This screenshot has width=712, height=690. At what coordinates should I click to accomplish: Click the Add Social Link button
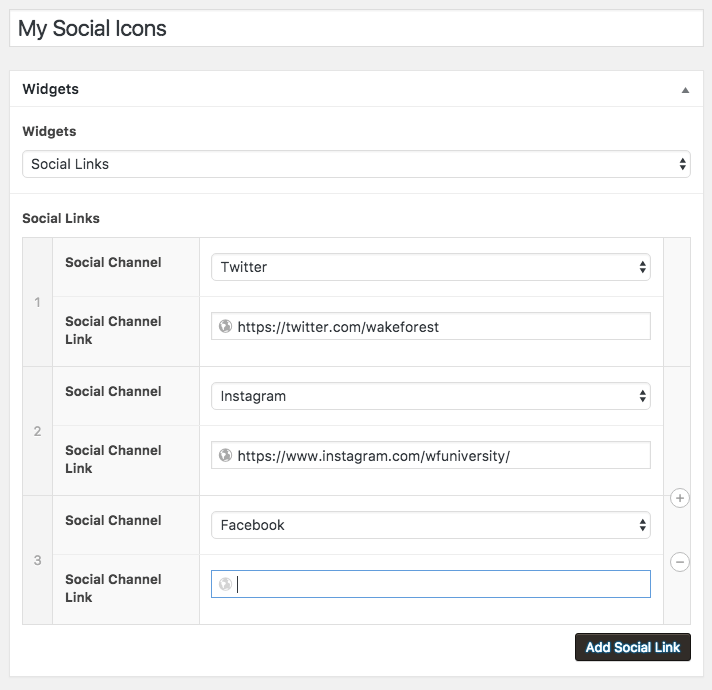[x=632, y=647]
